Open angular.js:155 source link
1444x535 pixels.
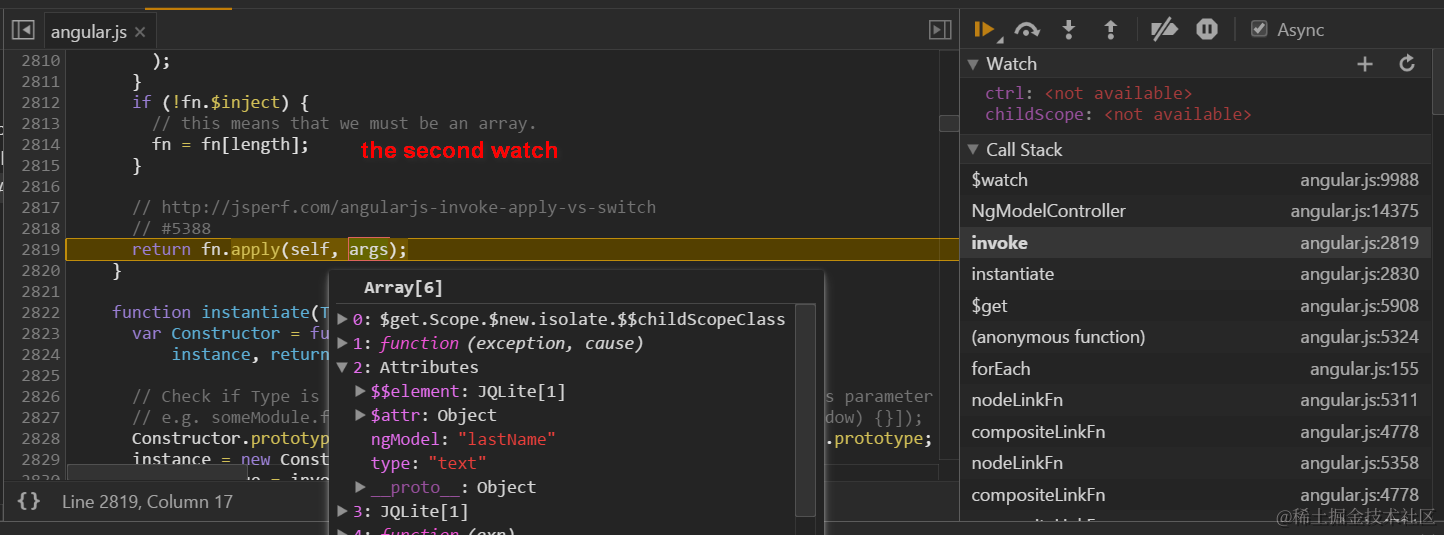click(1364, 369)
